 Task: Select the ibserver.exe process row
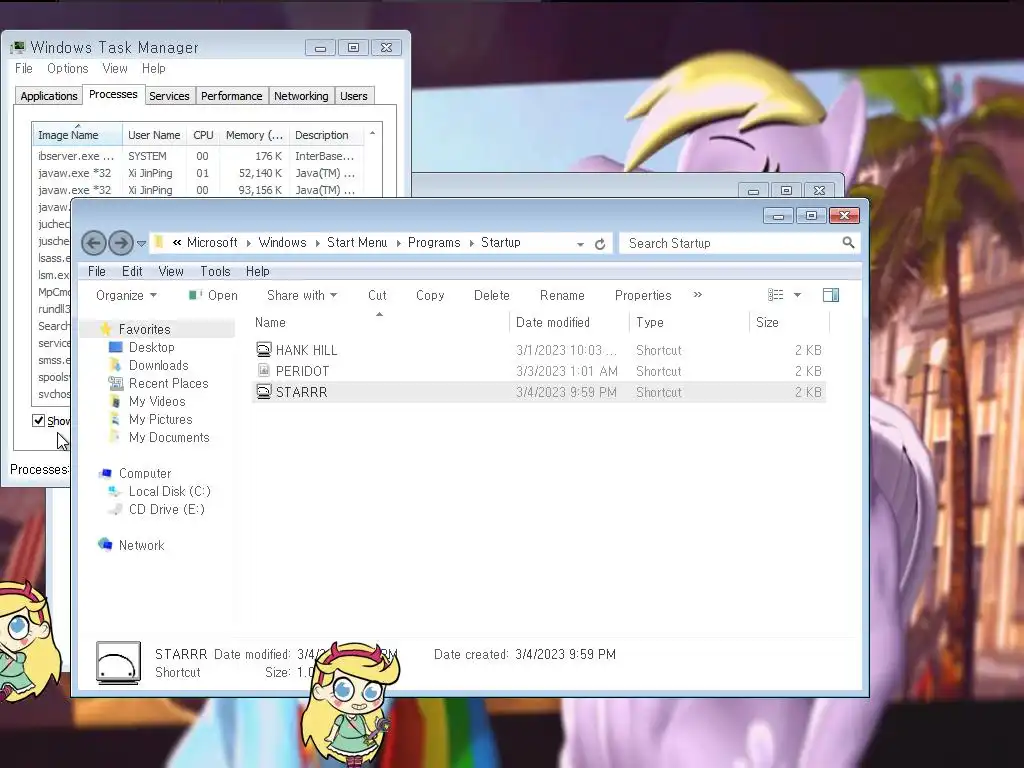point(198,156)
